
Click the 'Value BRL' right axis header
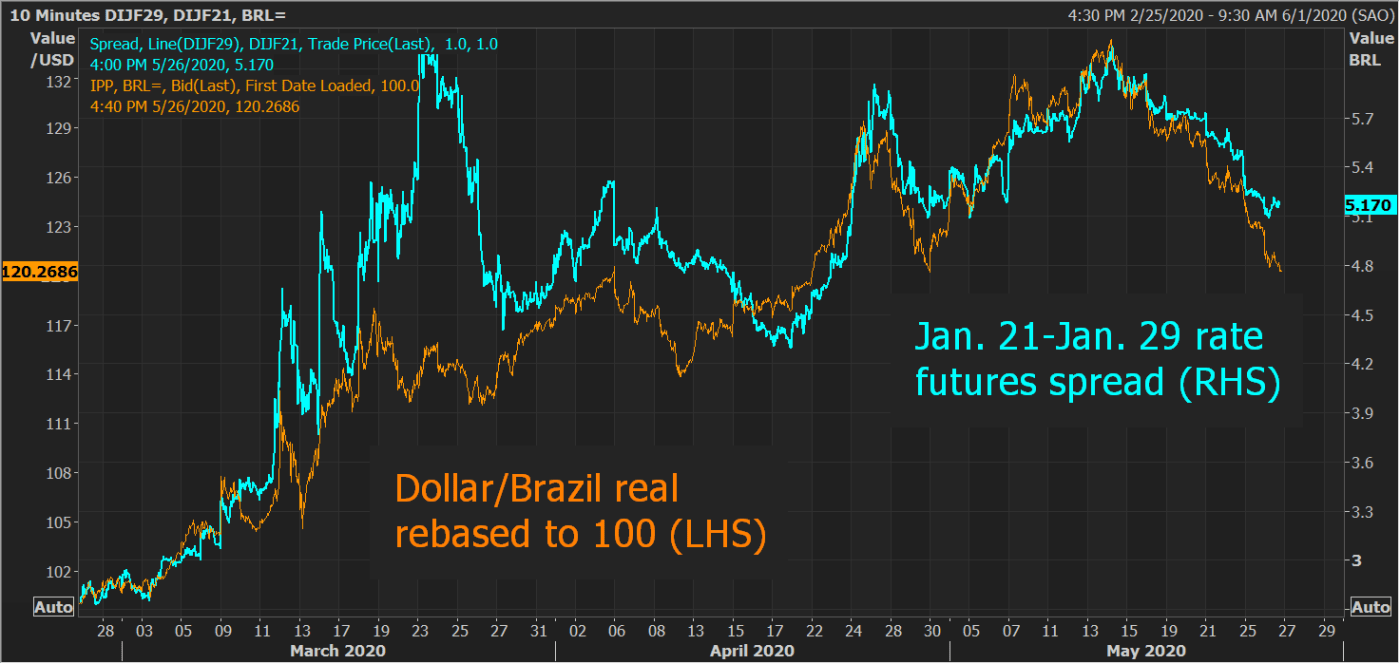(x=1370, y=49)
